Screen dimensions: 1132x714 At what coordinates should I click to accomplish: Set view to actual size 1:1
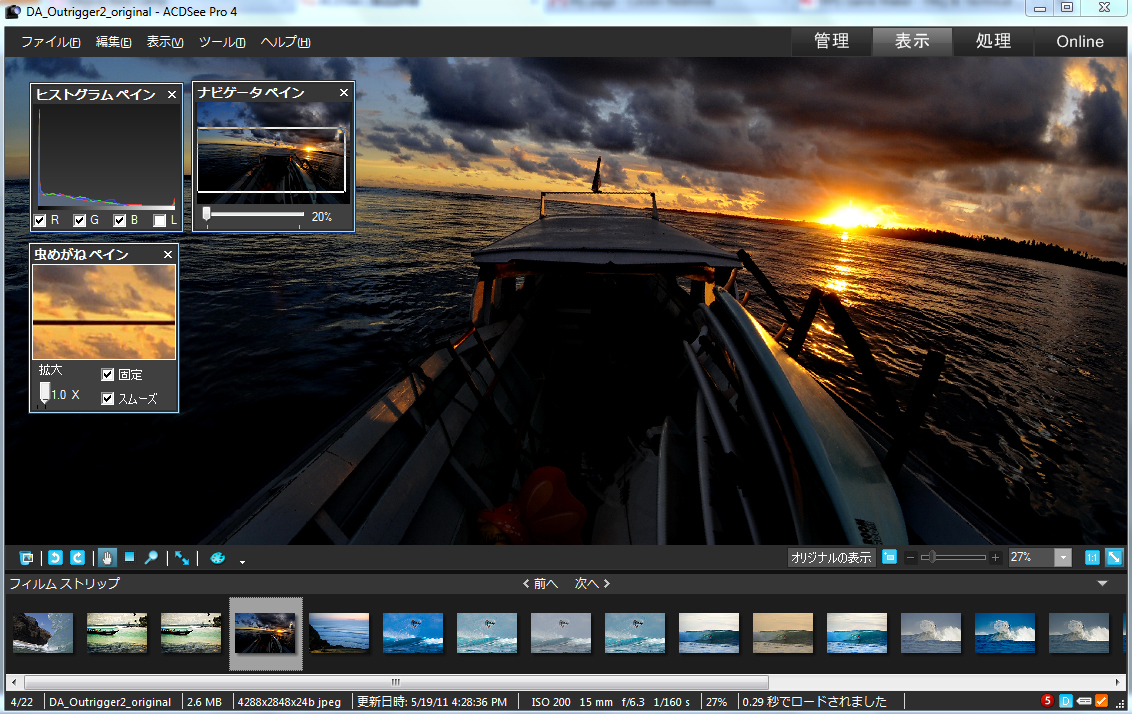(x=1092, y=557)
